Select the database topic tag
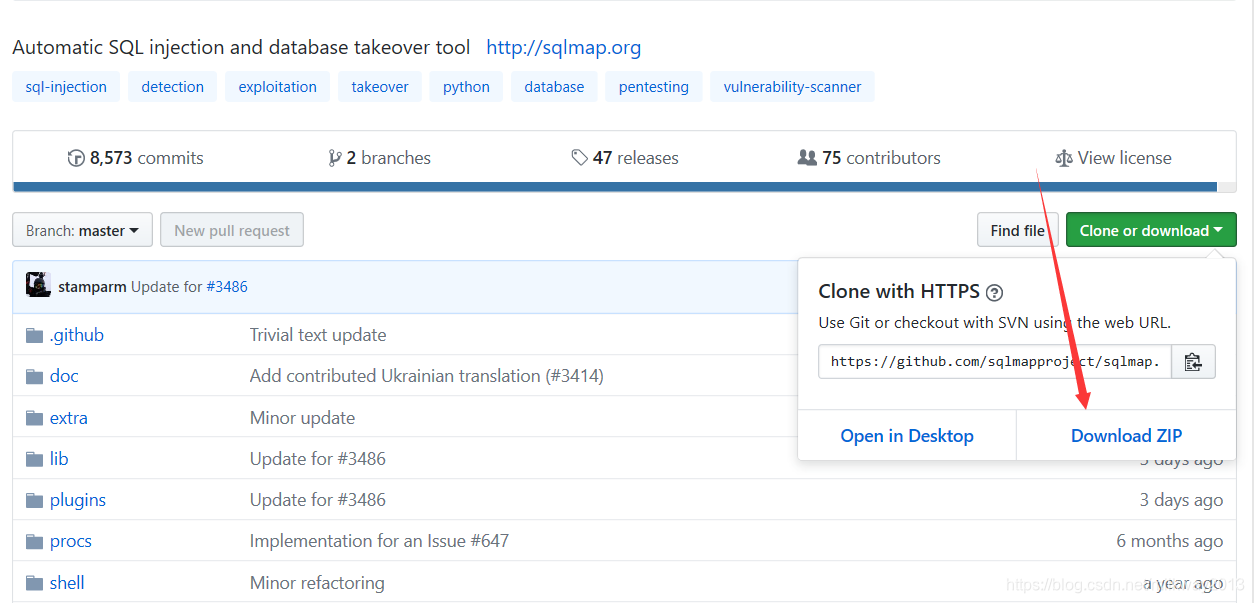The image size is (1254, 603). click(554, 87)
